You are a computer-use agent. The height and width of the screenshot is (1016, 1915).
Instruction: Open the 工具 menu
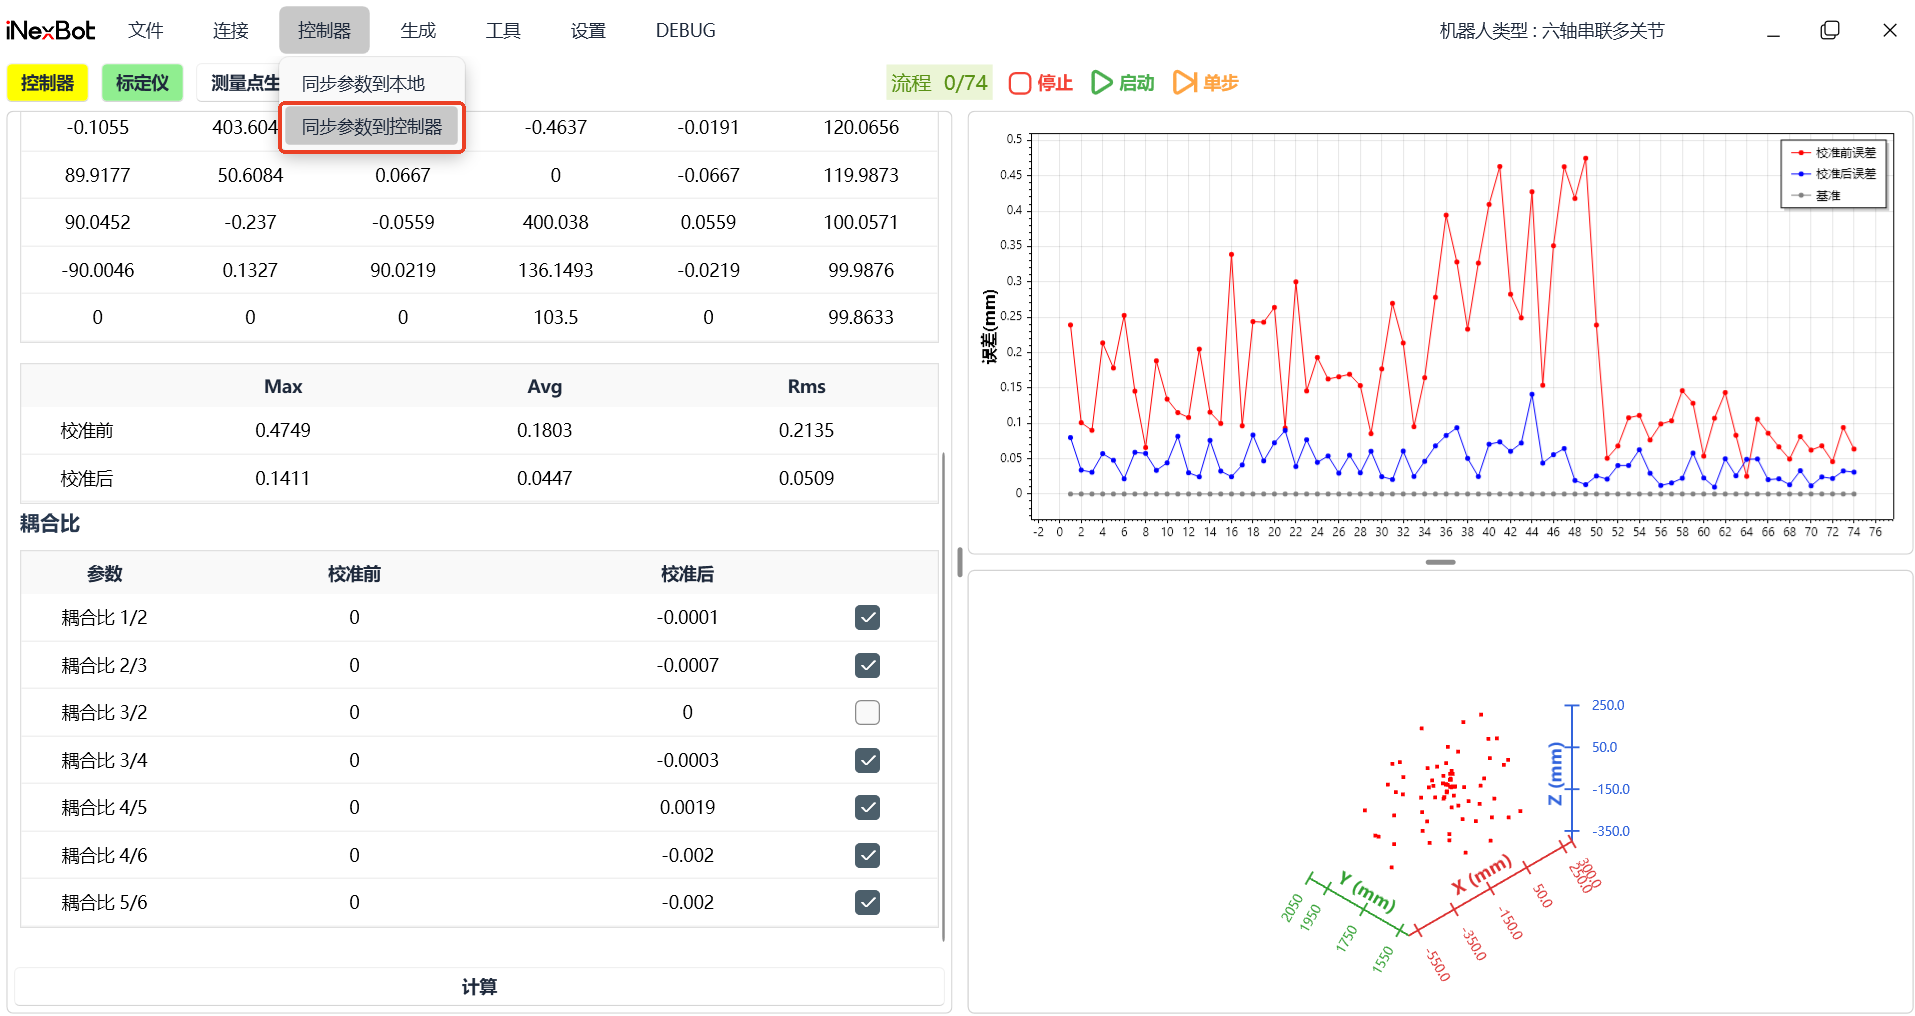(x=504, y=31)
